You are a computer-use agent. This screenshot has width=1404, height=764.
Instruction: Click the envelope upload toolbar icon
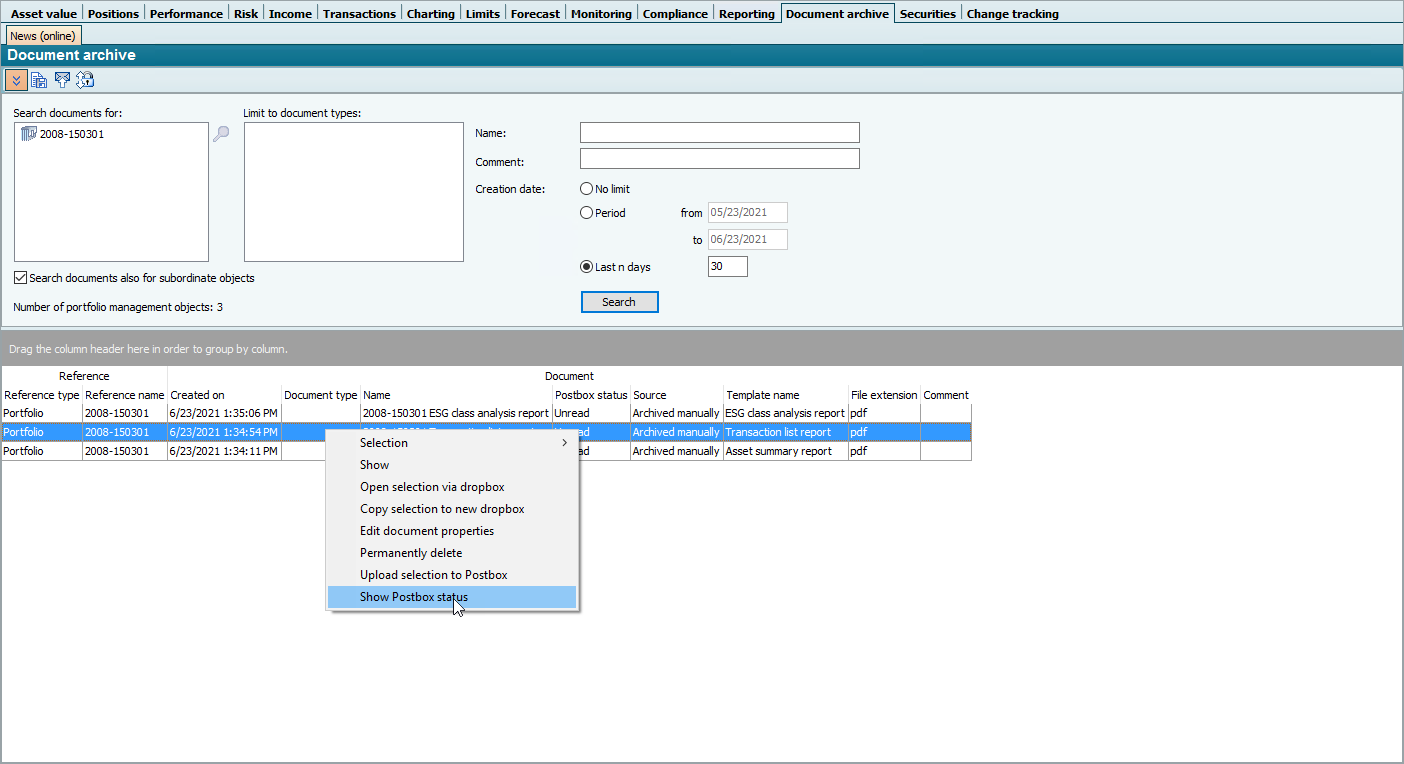click(62, 80)
